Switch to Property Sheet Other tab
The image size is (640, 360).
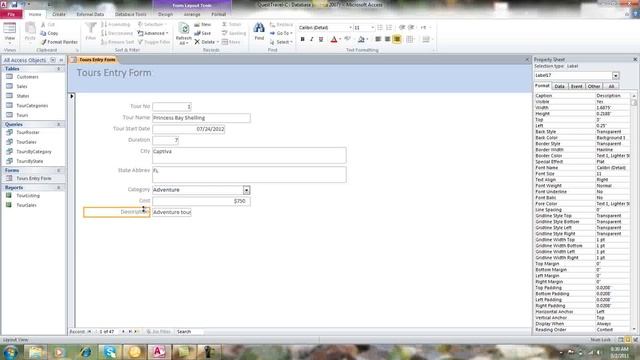(593, 86)
